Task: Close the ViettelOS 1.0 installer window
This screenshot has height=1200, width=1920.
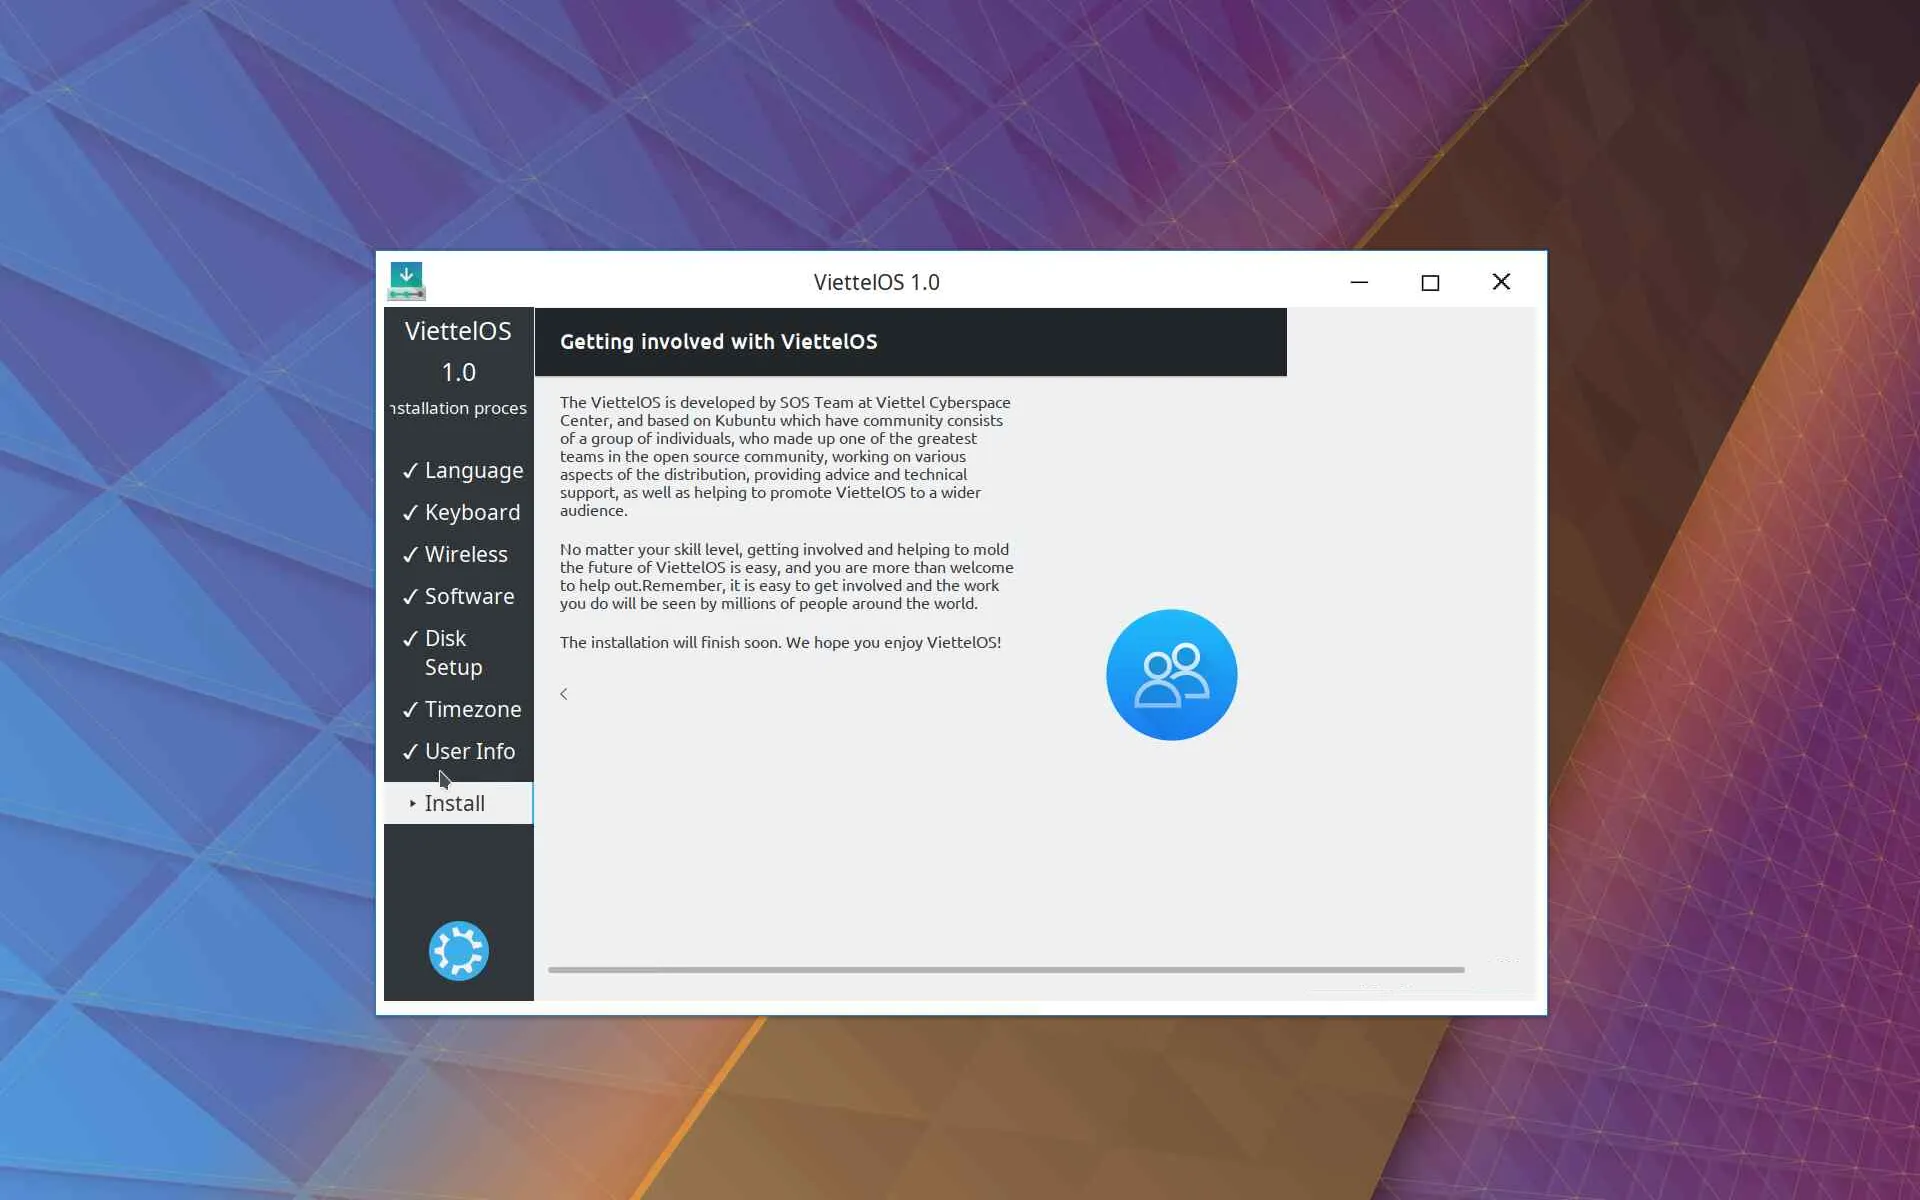Action: click(x=1501, y=282)
